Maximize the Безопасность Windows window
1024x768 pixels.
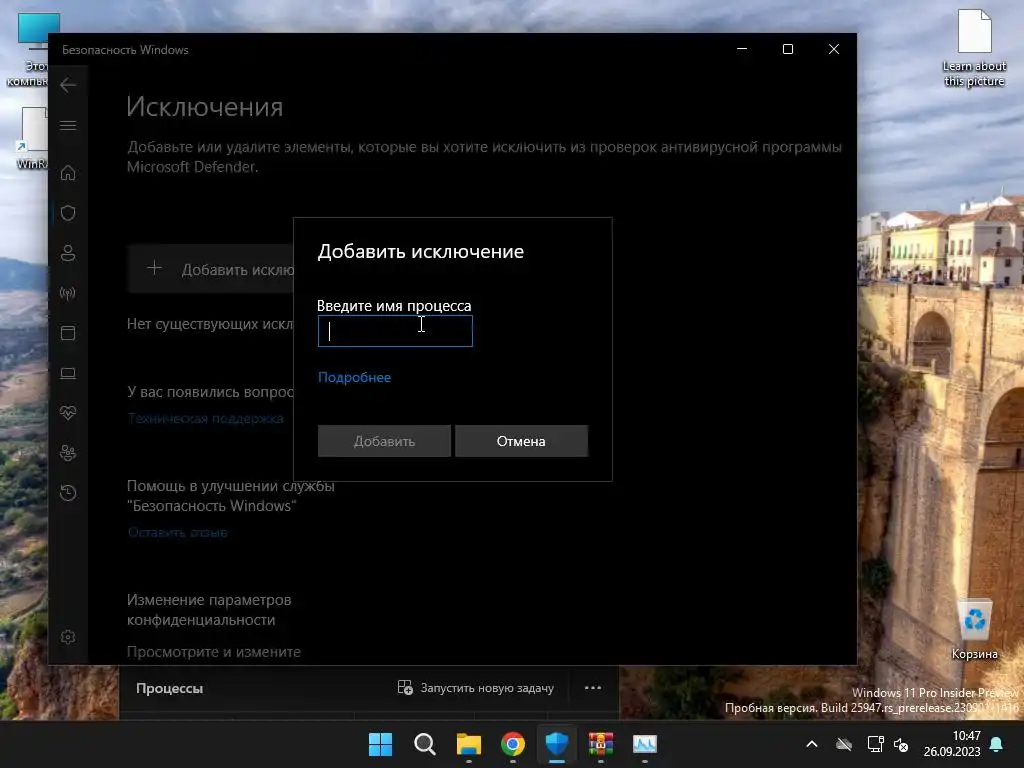[788, 49]
